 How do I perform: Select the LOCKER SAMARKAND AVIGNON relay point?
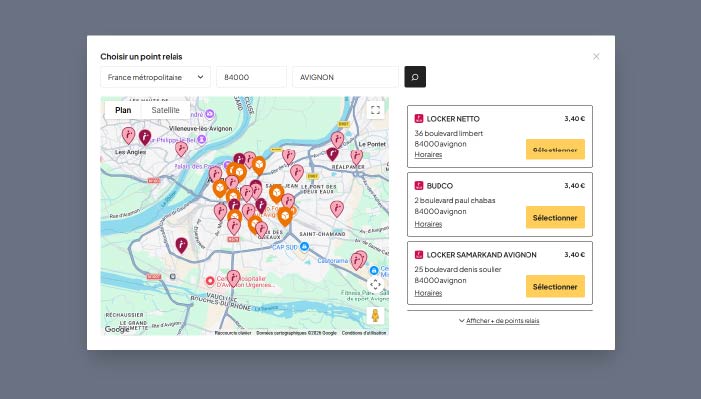pyautogui.click(x=555, y=286)
